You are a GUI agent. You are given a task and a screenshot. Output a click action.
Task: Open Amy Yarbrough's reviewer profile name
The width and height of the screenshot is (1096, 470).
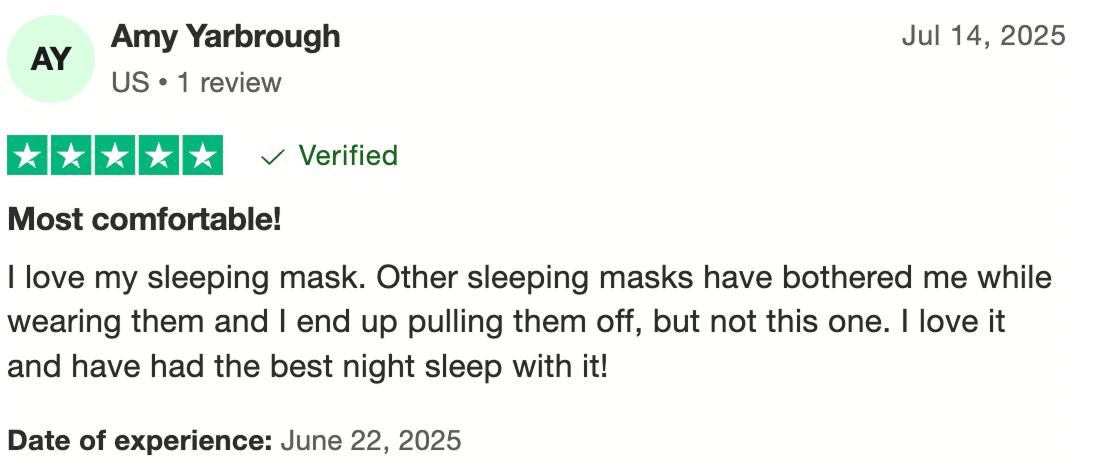[225, 37]
